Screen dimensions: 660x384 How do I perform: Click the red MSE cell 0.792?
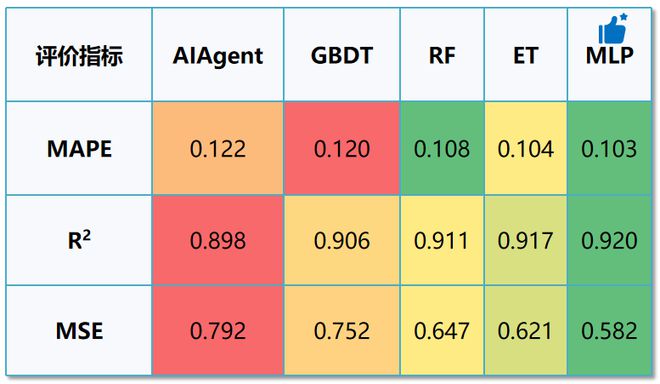pyautogui.click(x=218, y=331)
